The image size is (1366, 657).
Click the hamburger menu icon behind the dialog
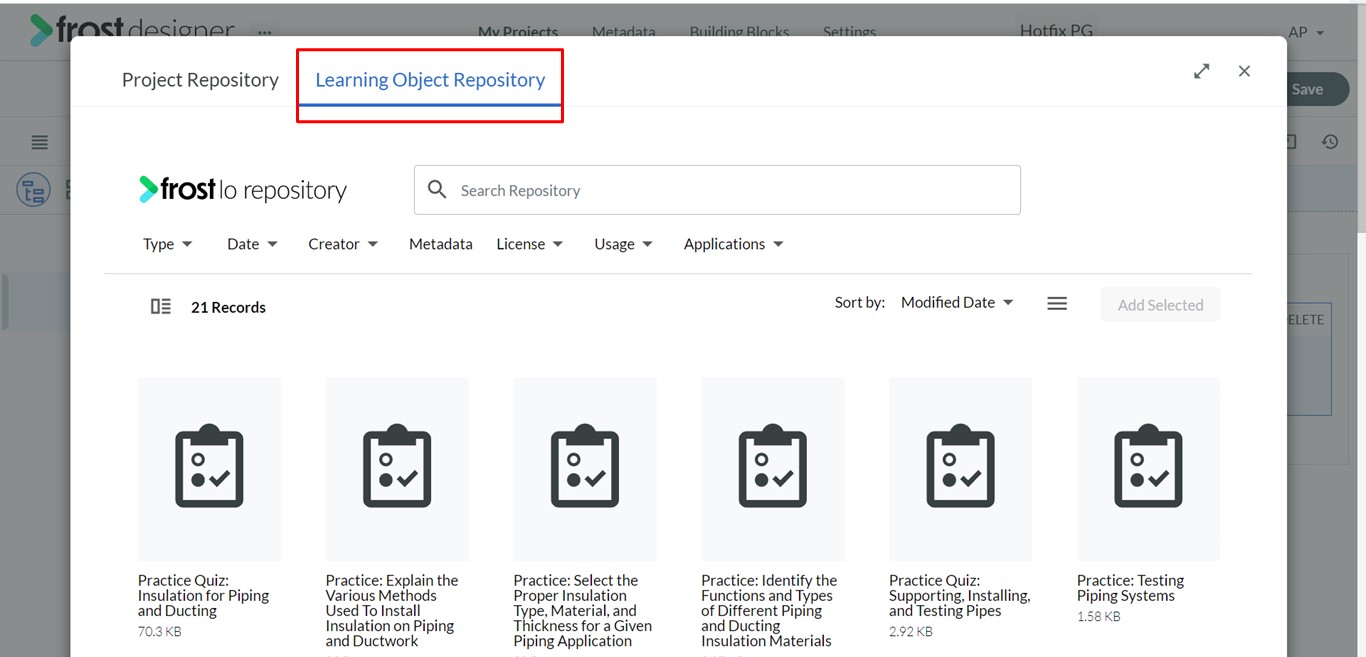(40, 142)
